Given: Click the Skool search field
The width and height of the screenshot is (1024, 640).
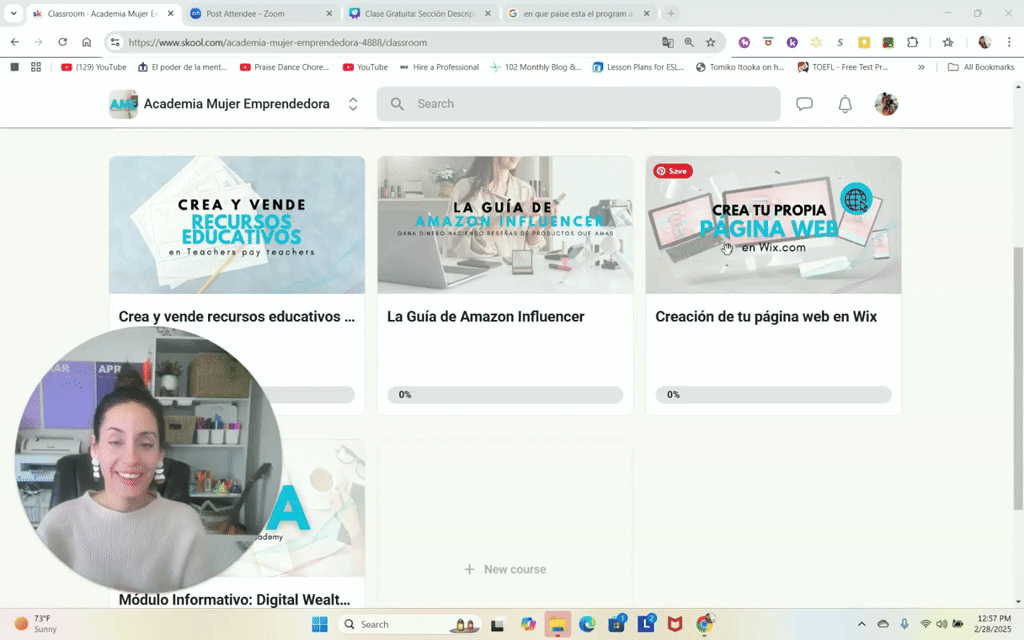Looking at the screenshot, I should [x=578, y=104].
